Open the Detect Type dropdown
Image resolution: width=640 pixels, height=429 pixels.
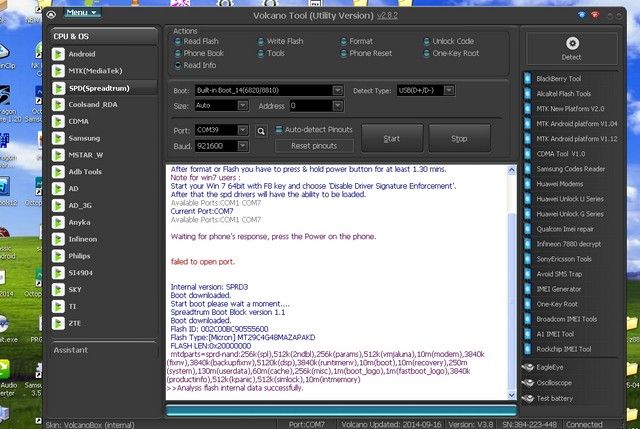point(449,90)
